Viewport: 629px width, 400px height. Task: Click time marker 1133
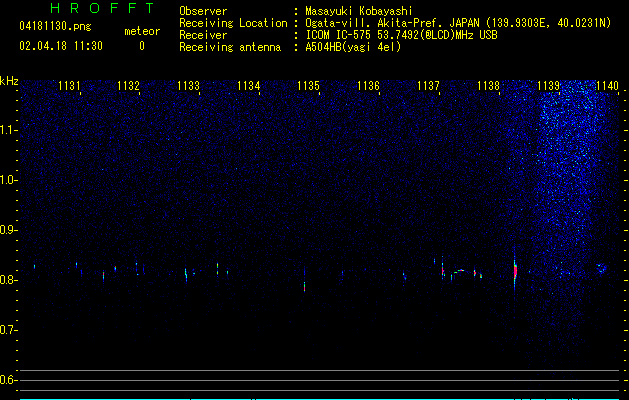[189, 86]
